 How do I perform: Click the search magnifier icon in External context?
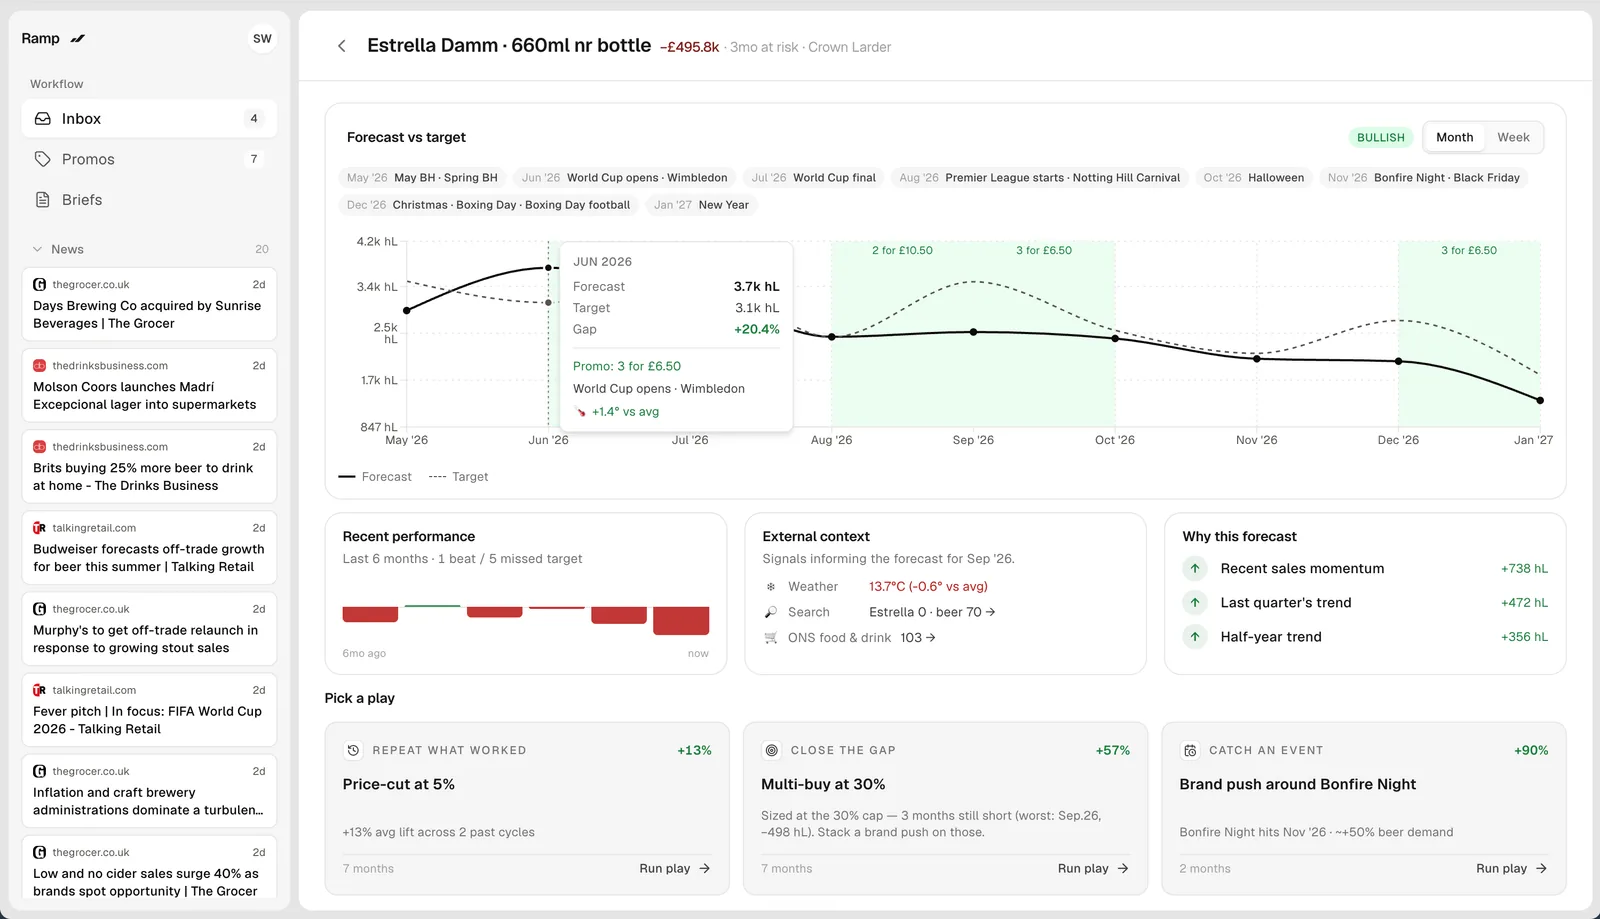coord(771,612)
